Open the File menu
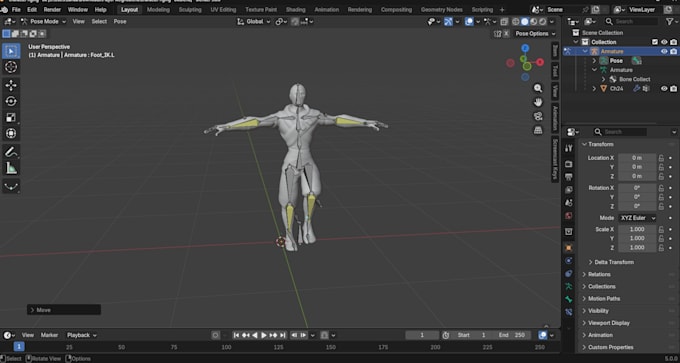Image resolution: width=680 pixels, height=363 pixels. tap(16, 10)
